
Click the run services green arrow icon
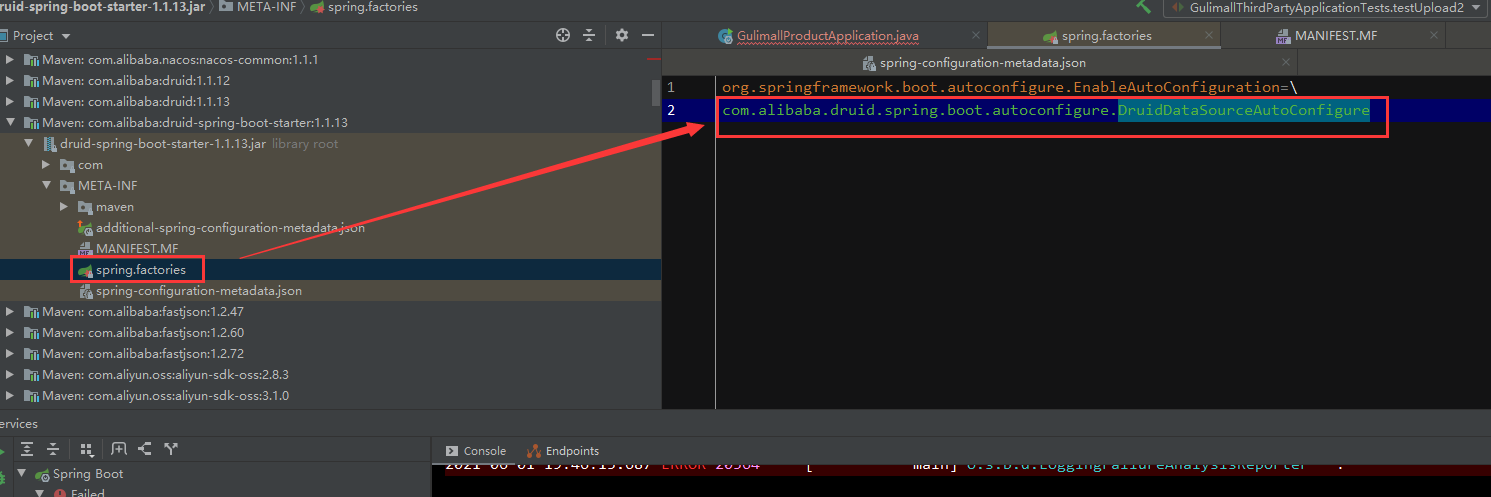coord(3,450)
